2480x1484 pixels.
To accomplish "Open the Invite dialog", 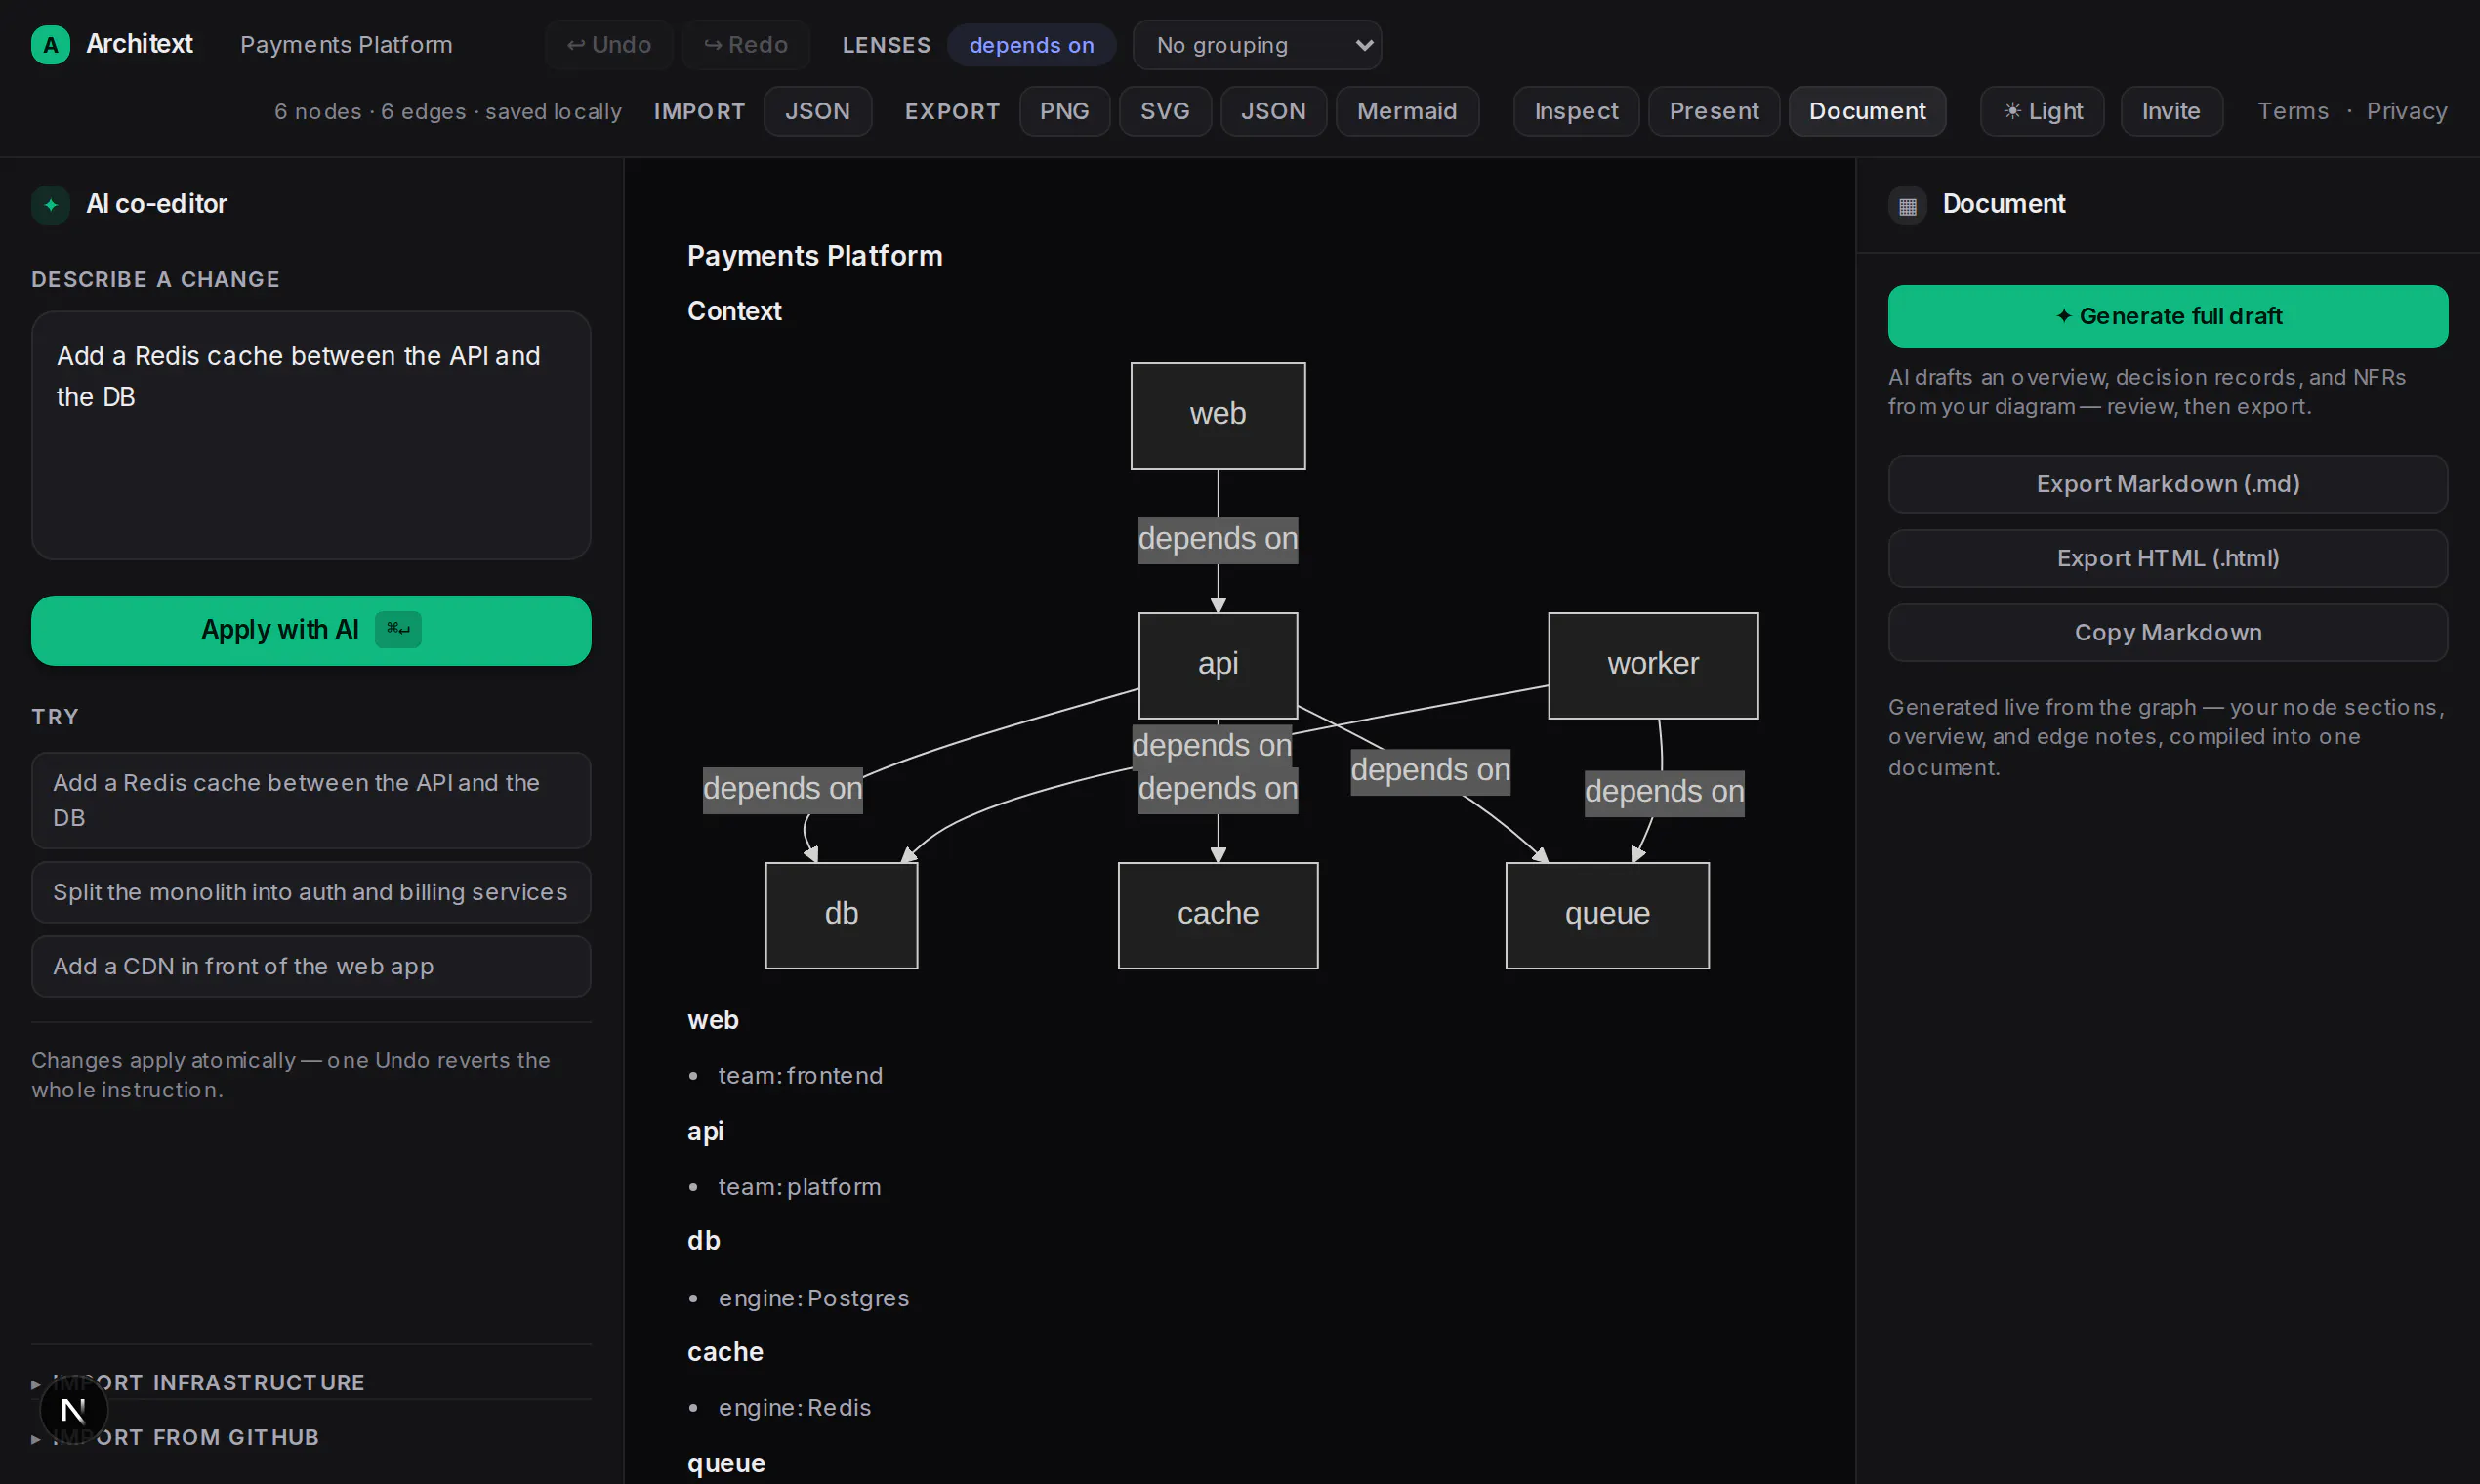I will point(2171,111).
